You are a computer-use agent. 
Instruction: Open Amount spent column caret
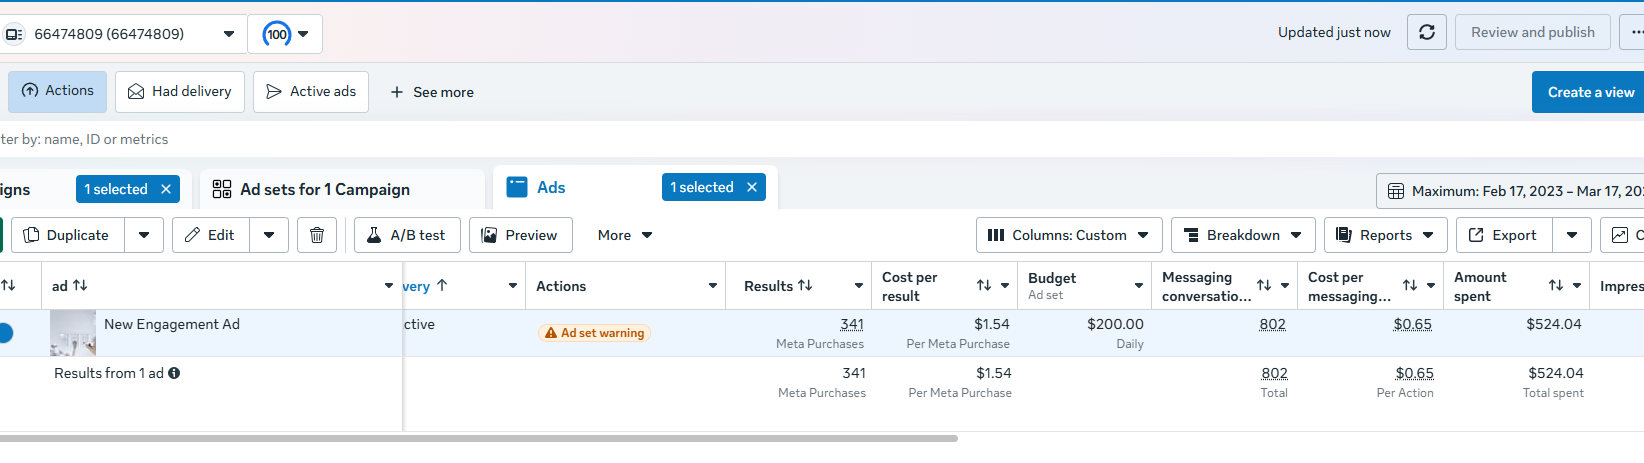pos(1577,286)
